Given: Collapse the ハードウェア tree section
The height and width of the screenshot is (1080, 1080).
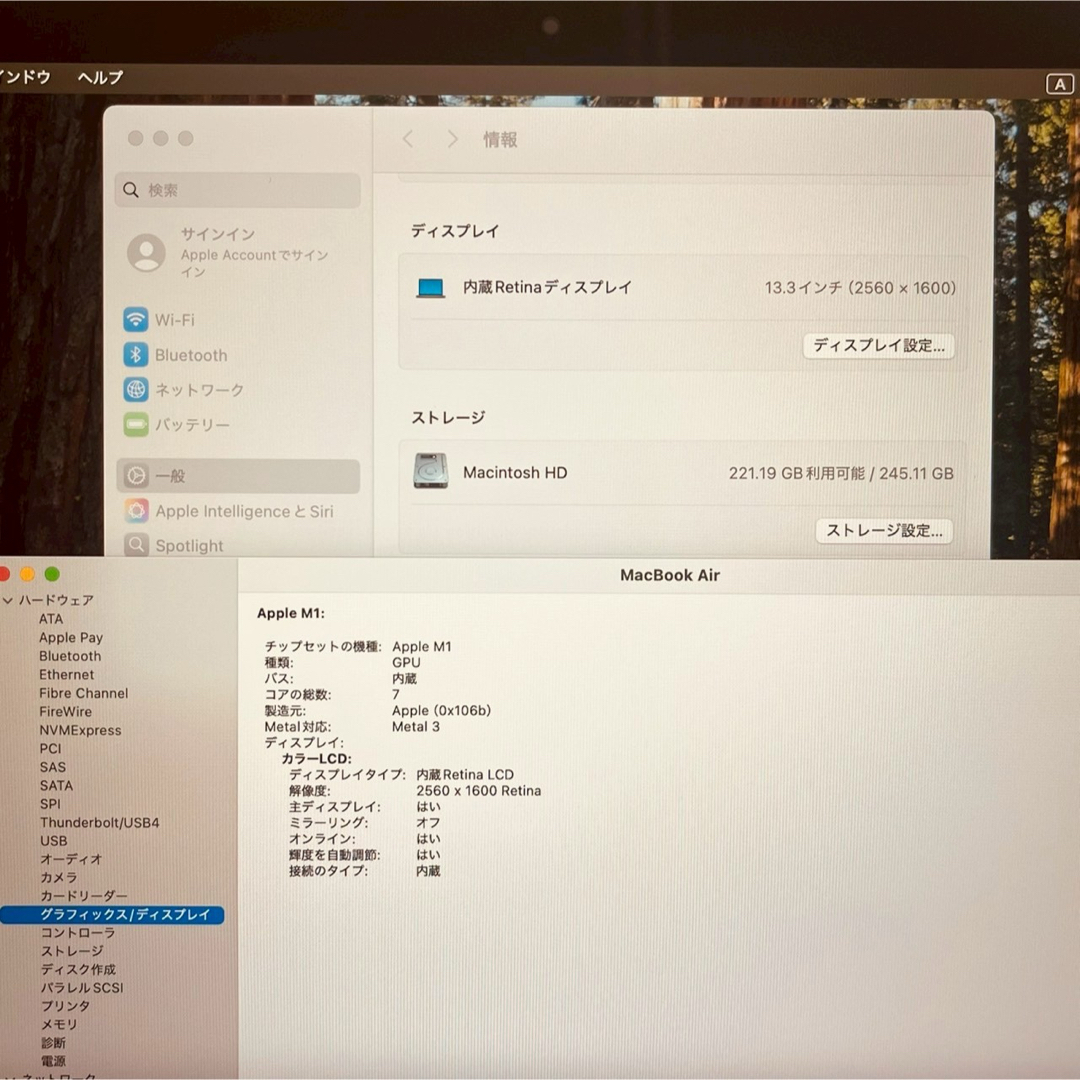Looking at the screenshot, I should coord(8,601).
